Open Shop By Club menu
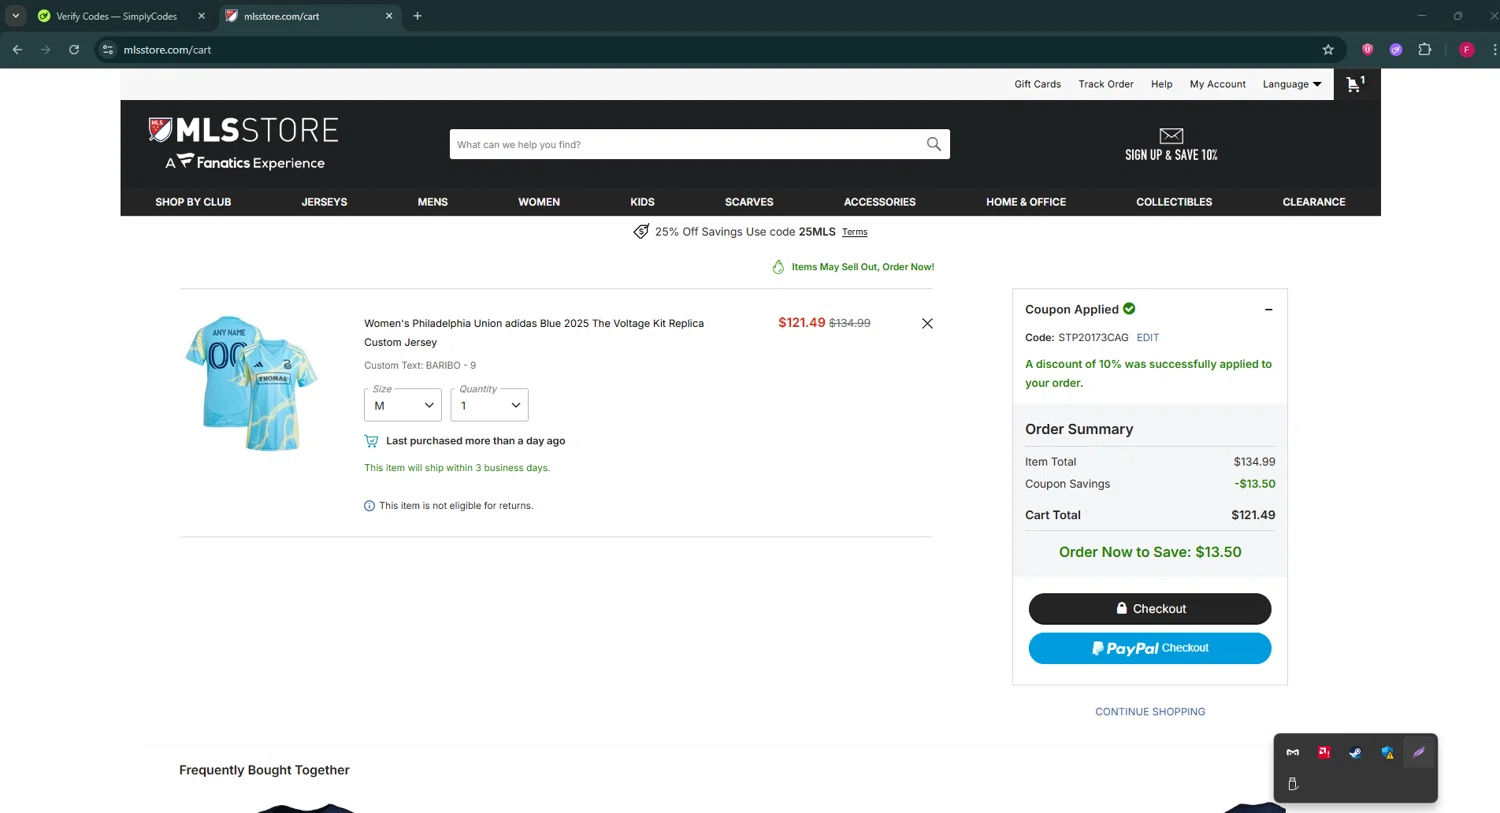 point(193,202)
